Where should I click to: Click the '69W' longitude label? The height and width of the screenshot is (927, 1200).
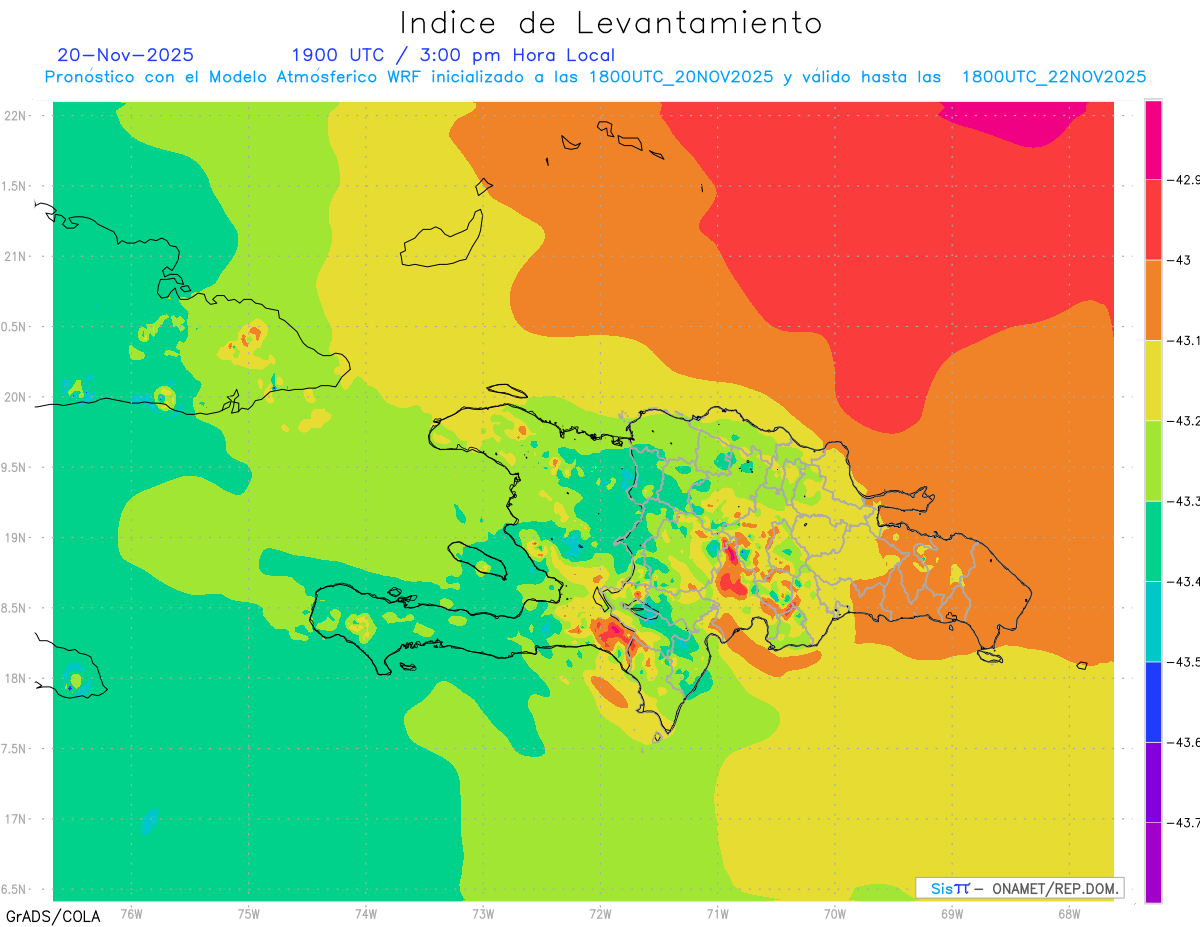click(952, 914)
